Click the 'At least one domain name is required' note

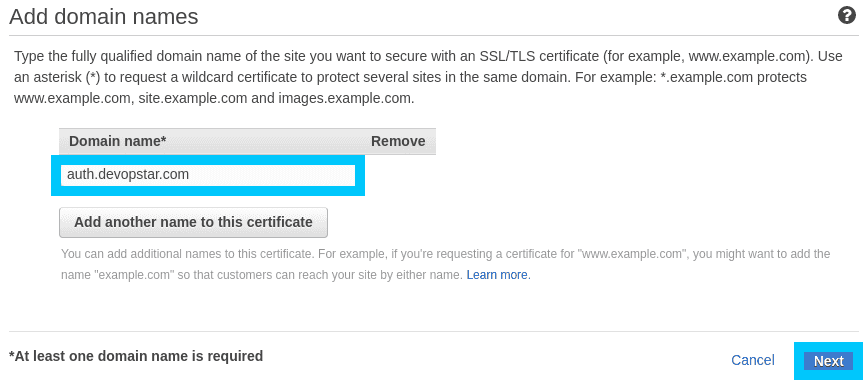point(136,356)
